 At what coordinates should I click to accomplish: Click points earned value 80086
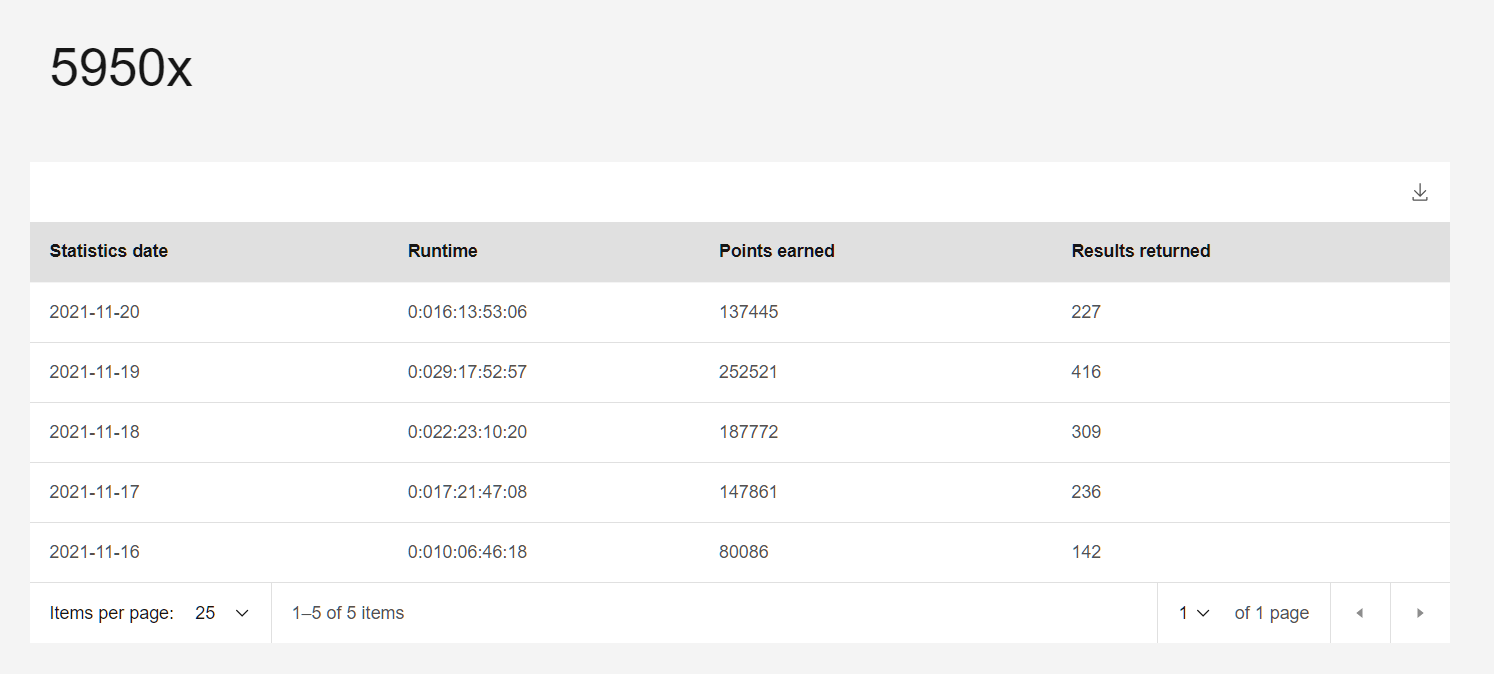[743, 552]
